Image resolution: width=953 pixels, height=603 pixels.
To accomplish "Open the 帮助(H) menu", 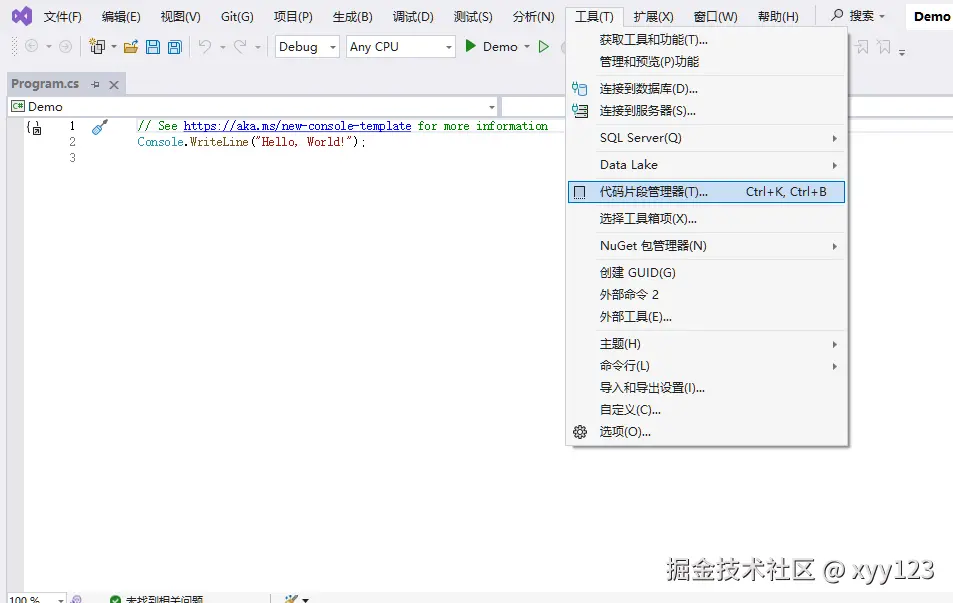I will pos(778,16).
